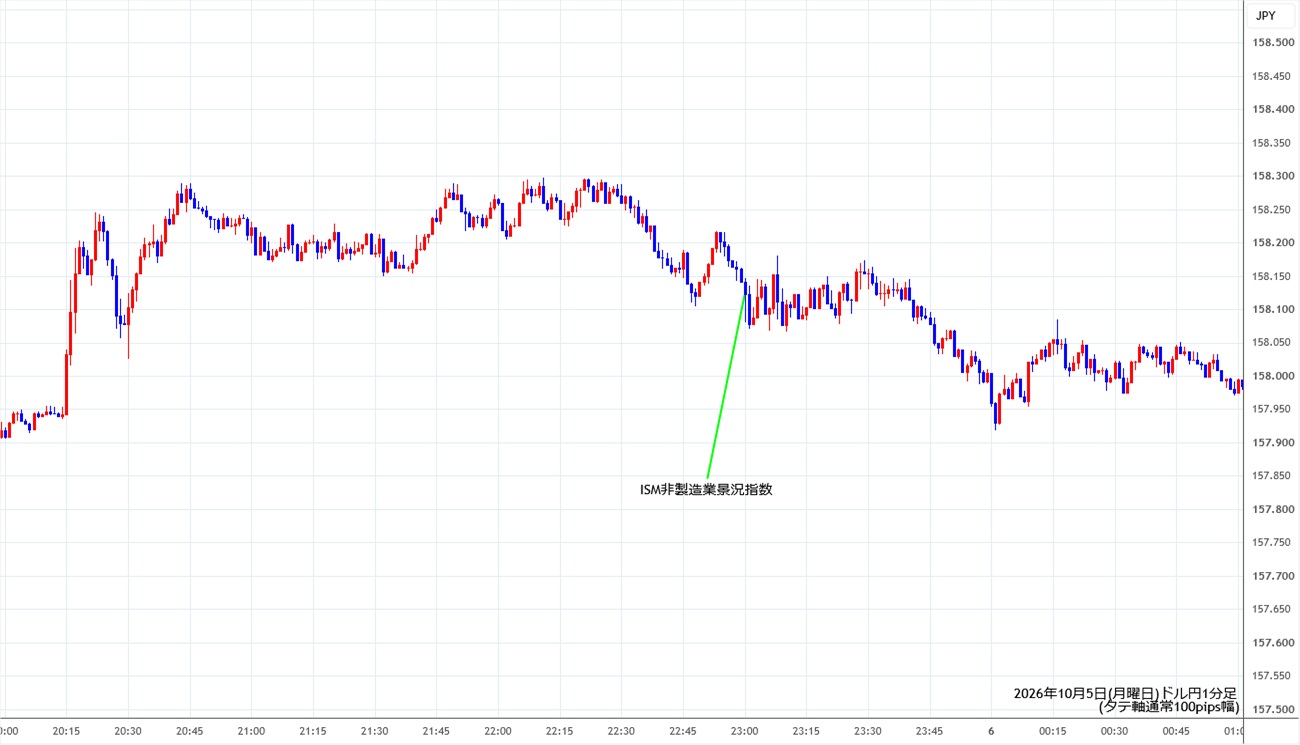The width and height of the screenshot is (1300, 745).
Task: Click the 158.500 price axis label
Action: [x=1274, y=42]
